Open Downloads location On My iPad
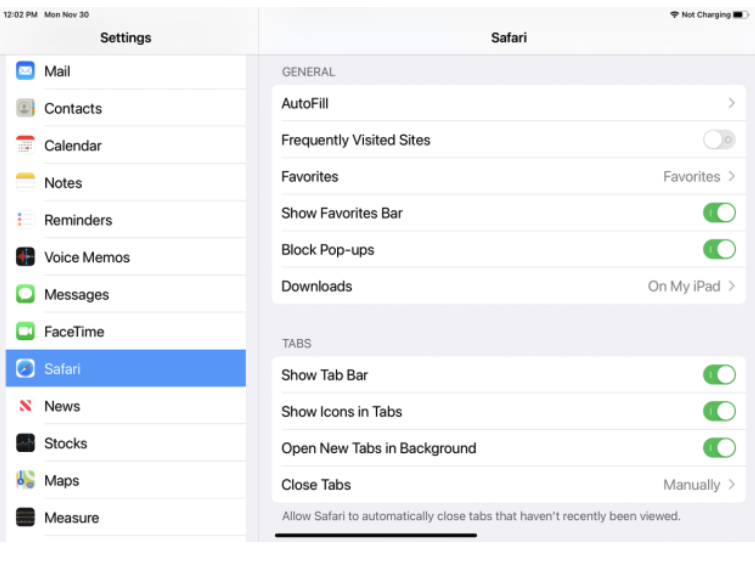 [x=691, y=286]
